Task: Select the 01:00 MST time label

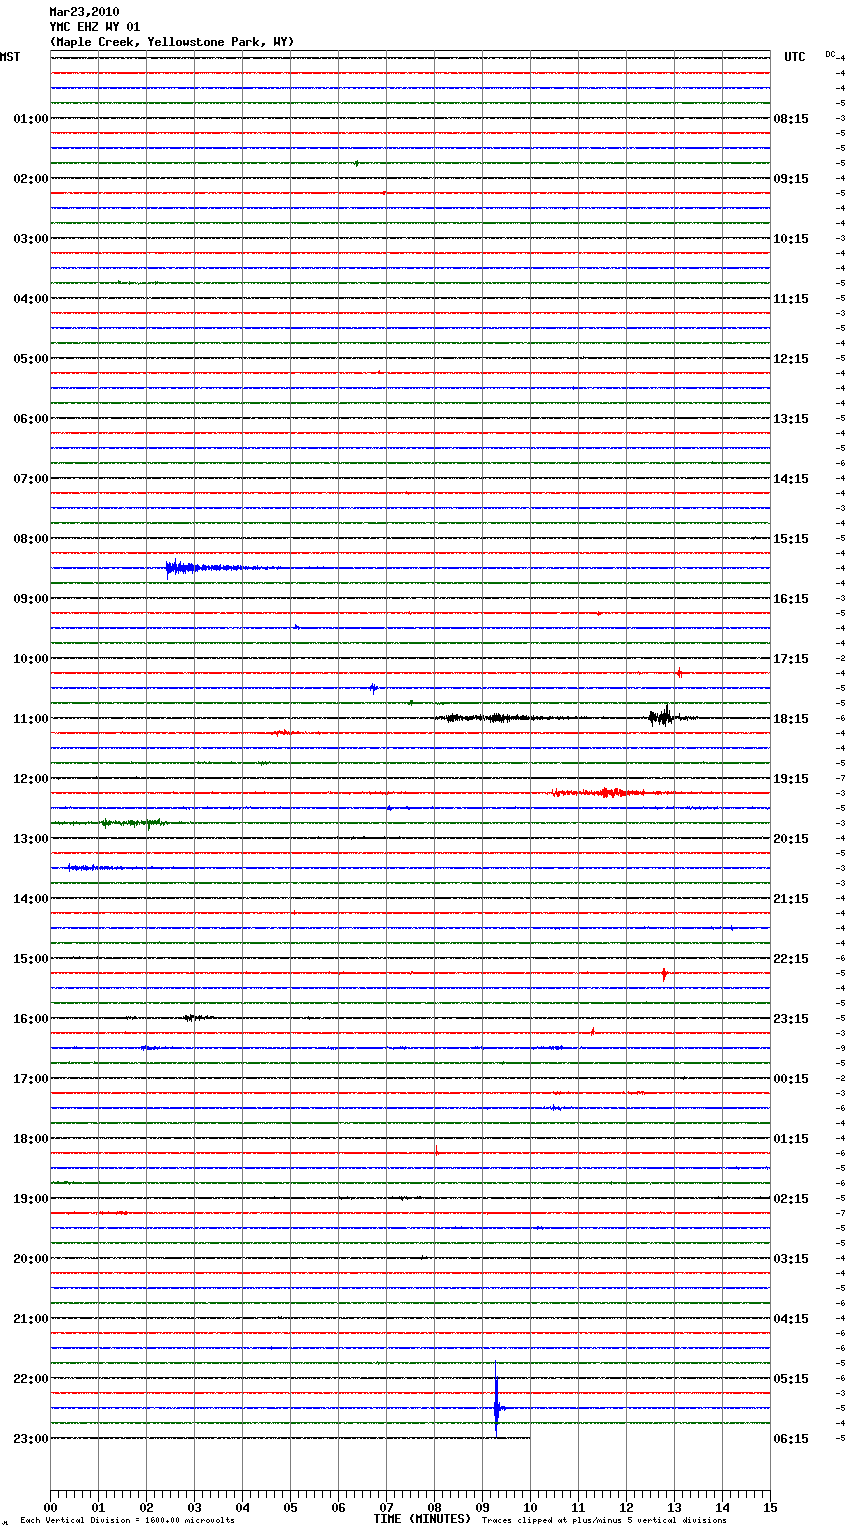Action: (31, 119)
